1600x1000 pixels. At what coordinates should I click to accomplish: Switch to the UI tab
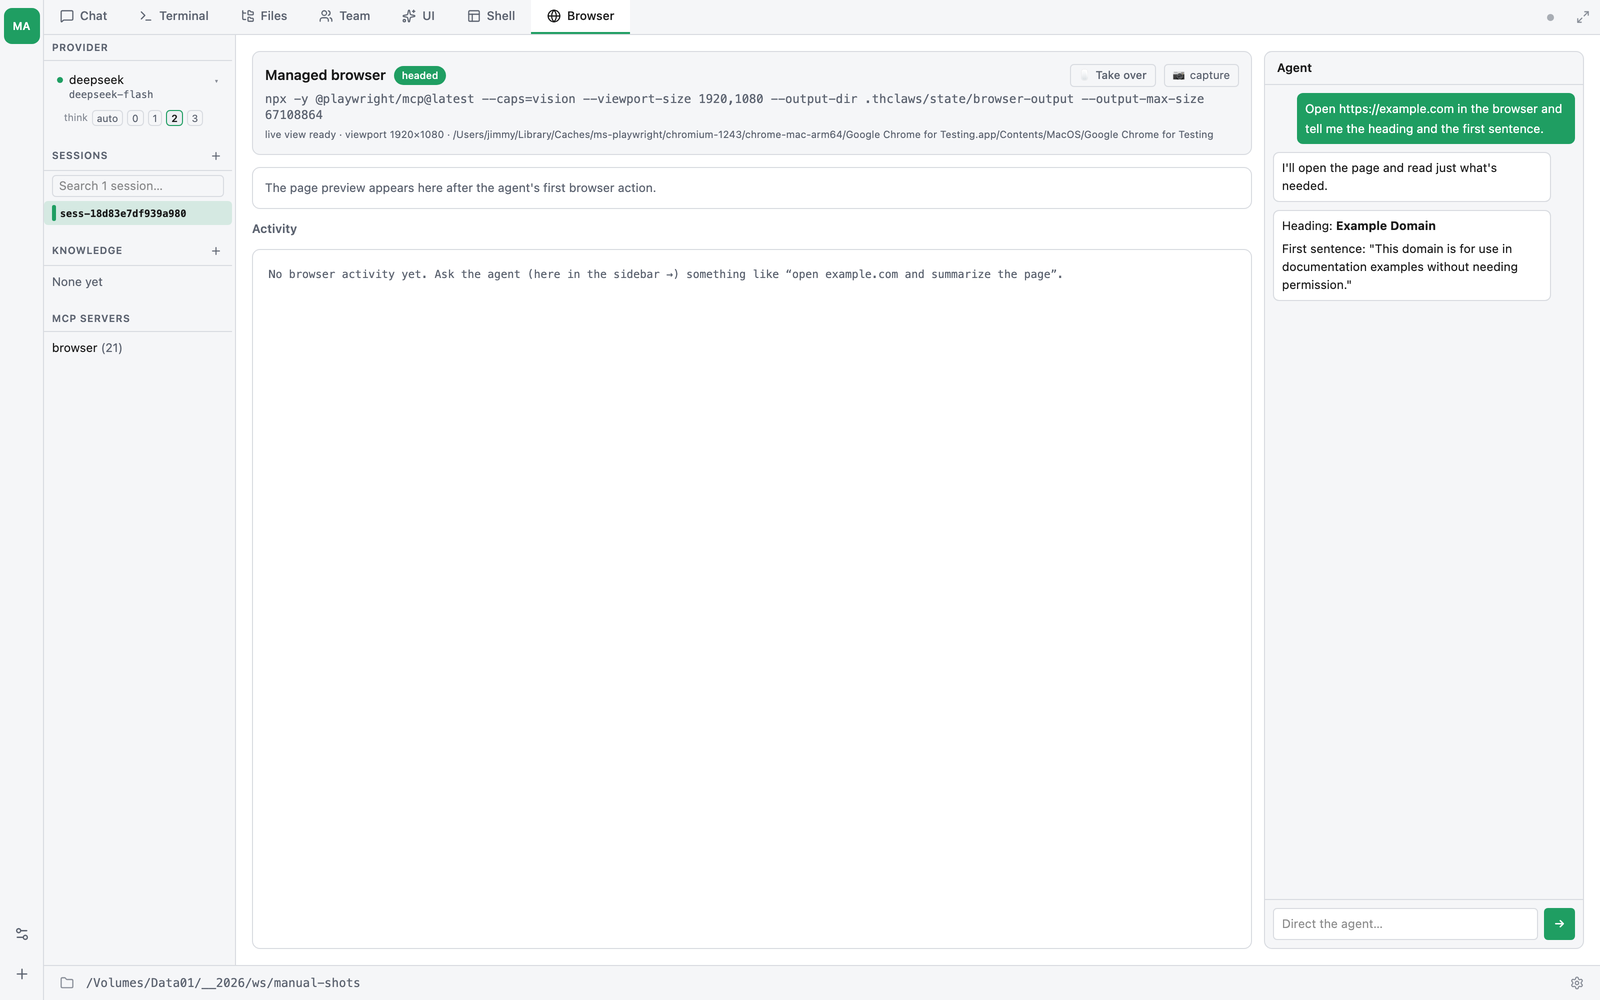tap(418, 16)
